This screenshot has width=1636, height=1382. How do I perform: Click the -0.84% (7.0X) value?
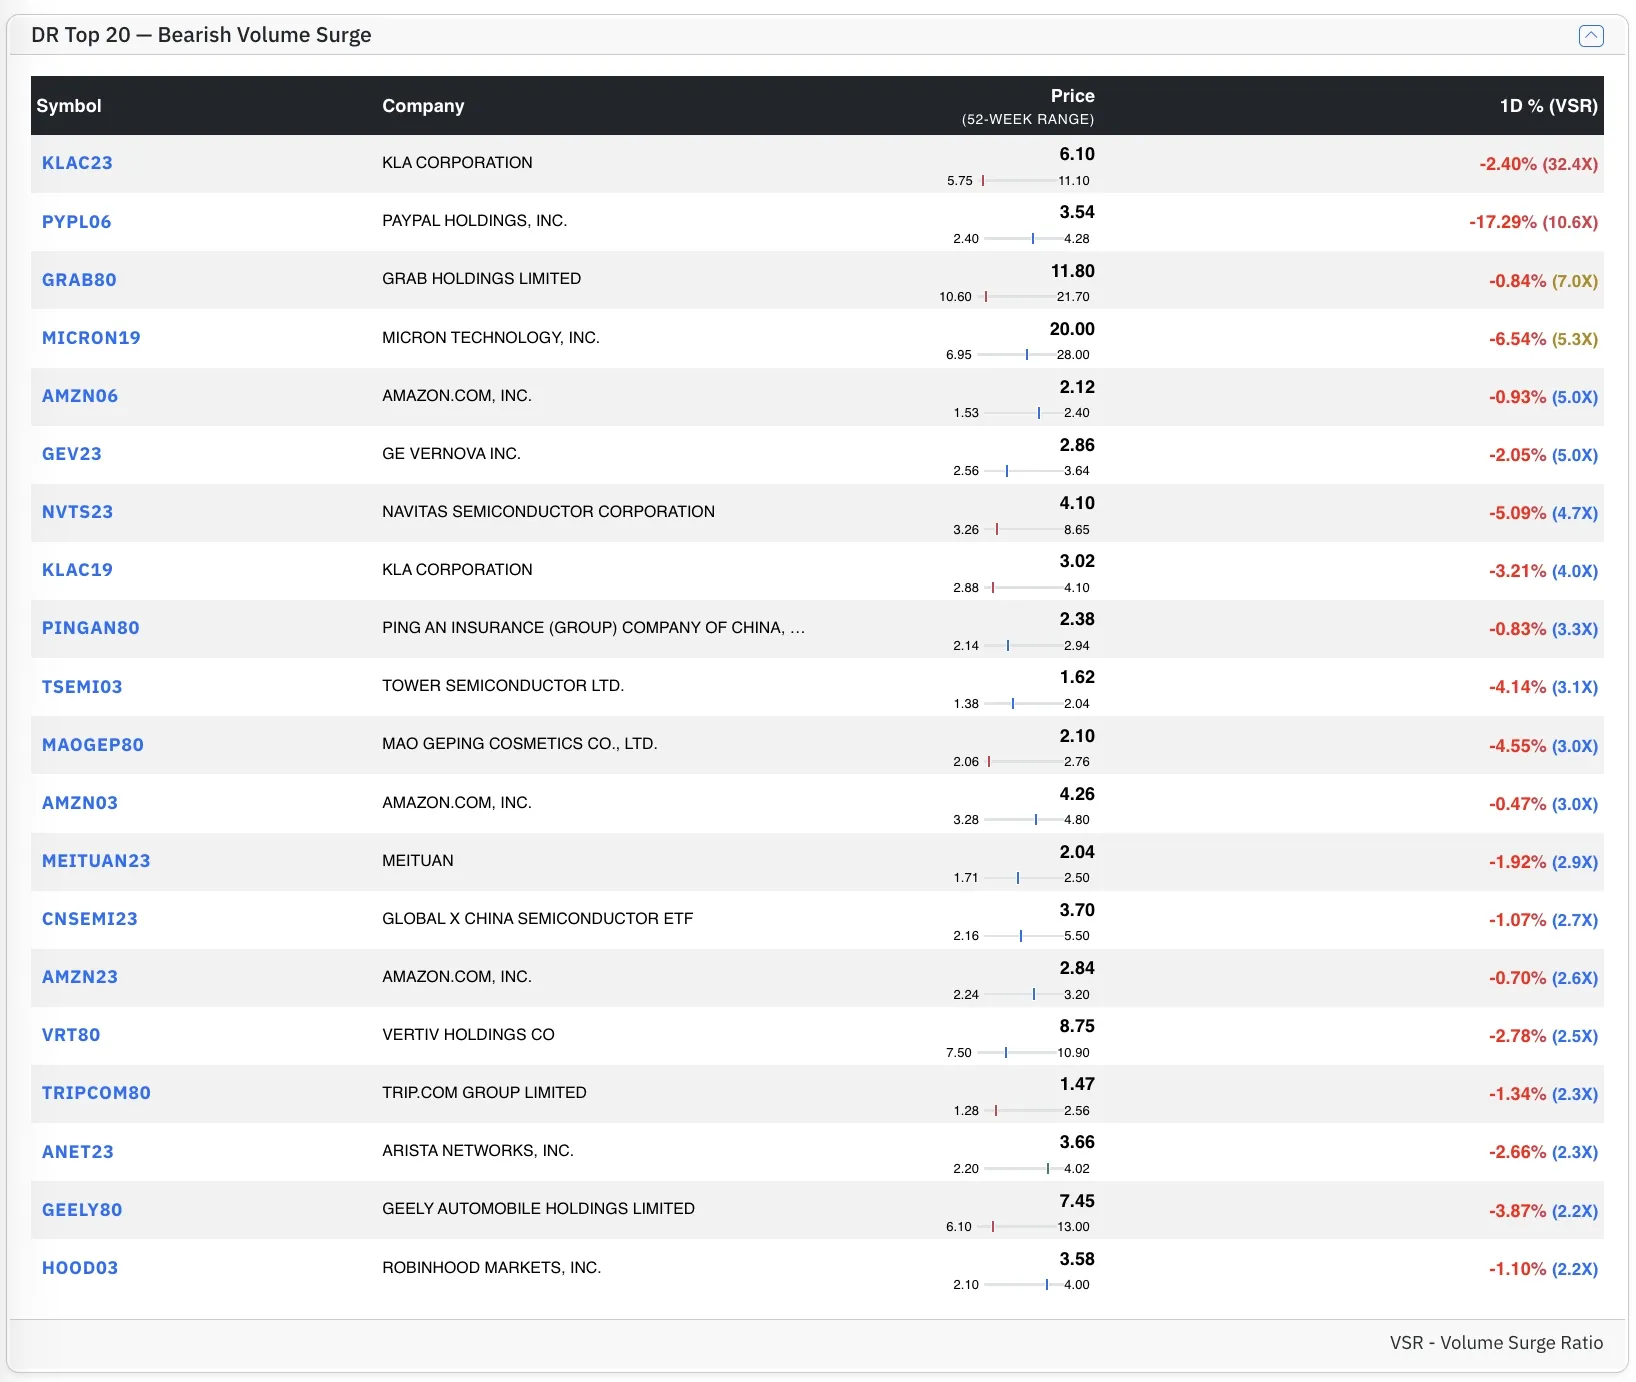(1543, 281)
